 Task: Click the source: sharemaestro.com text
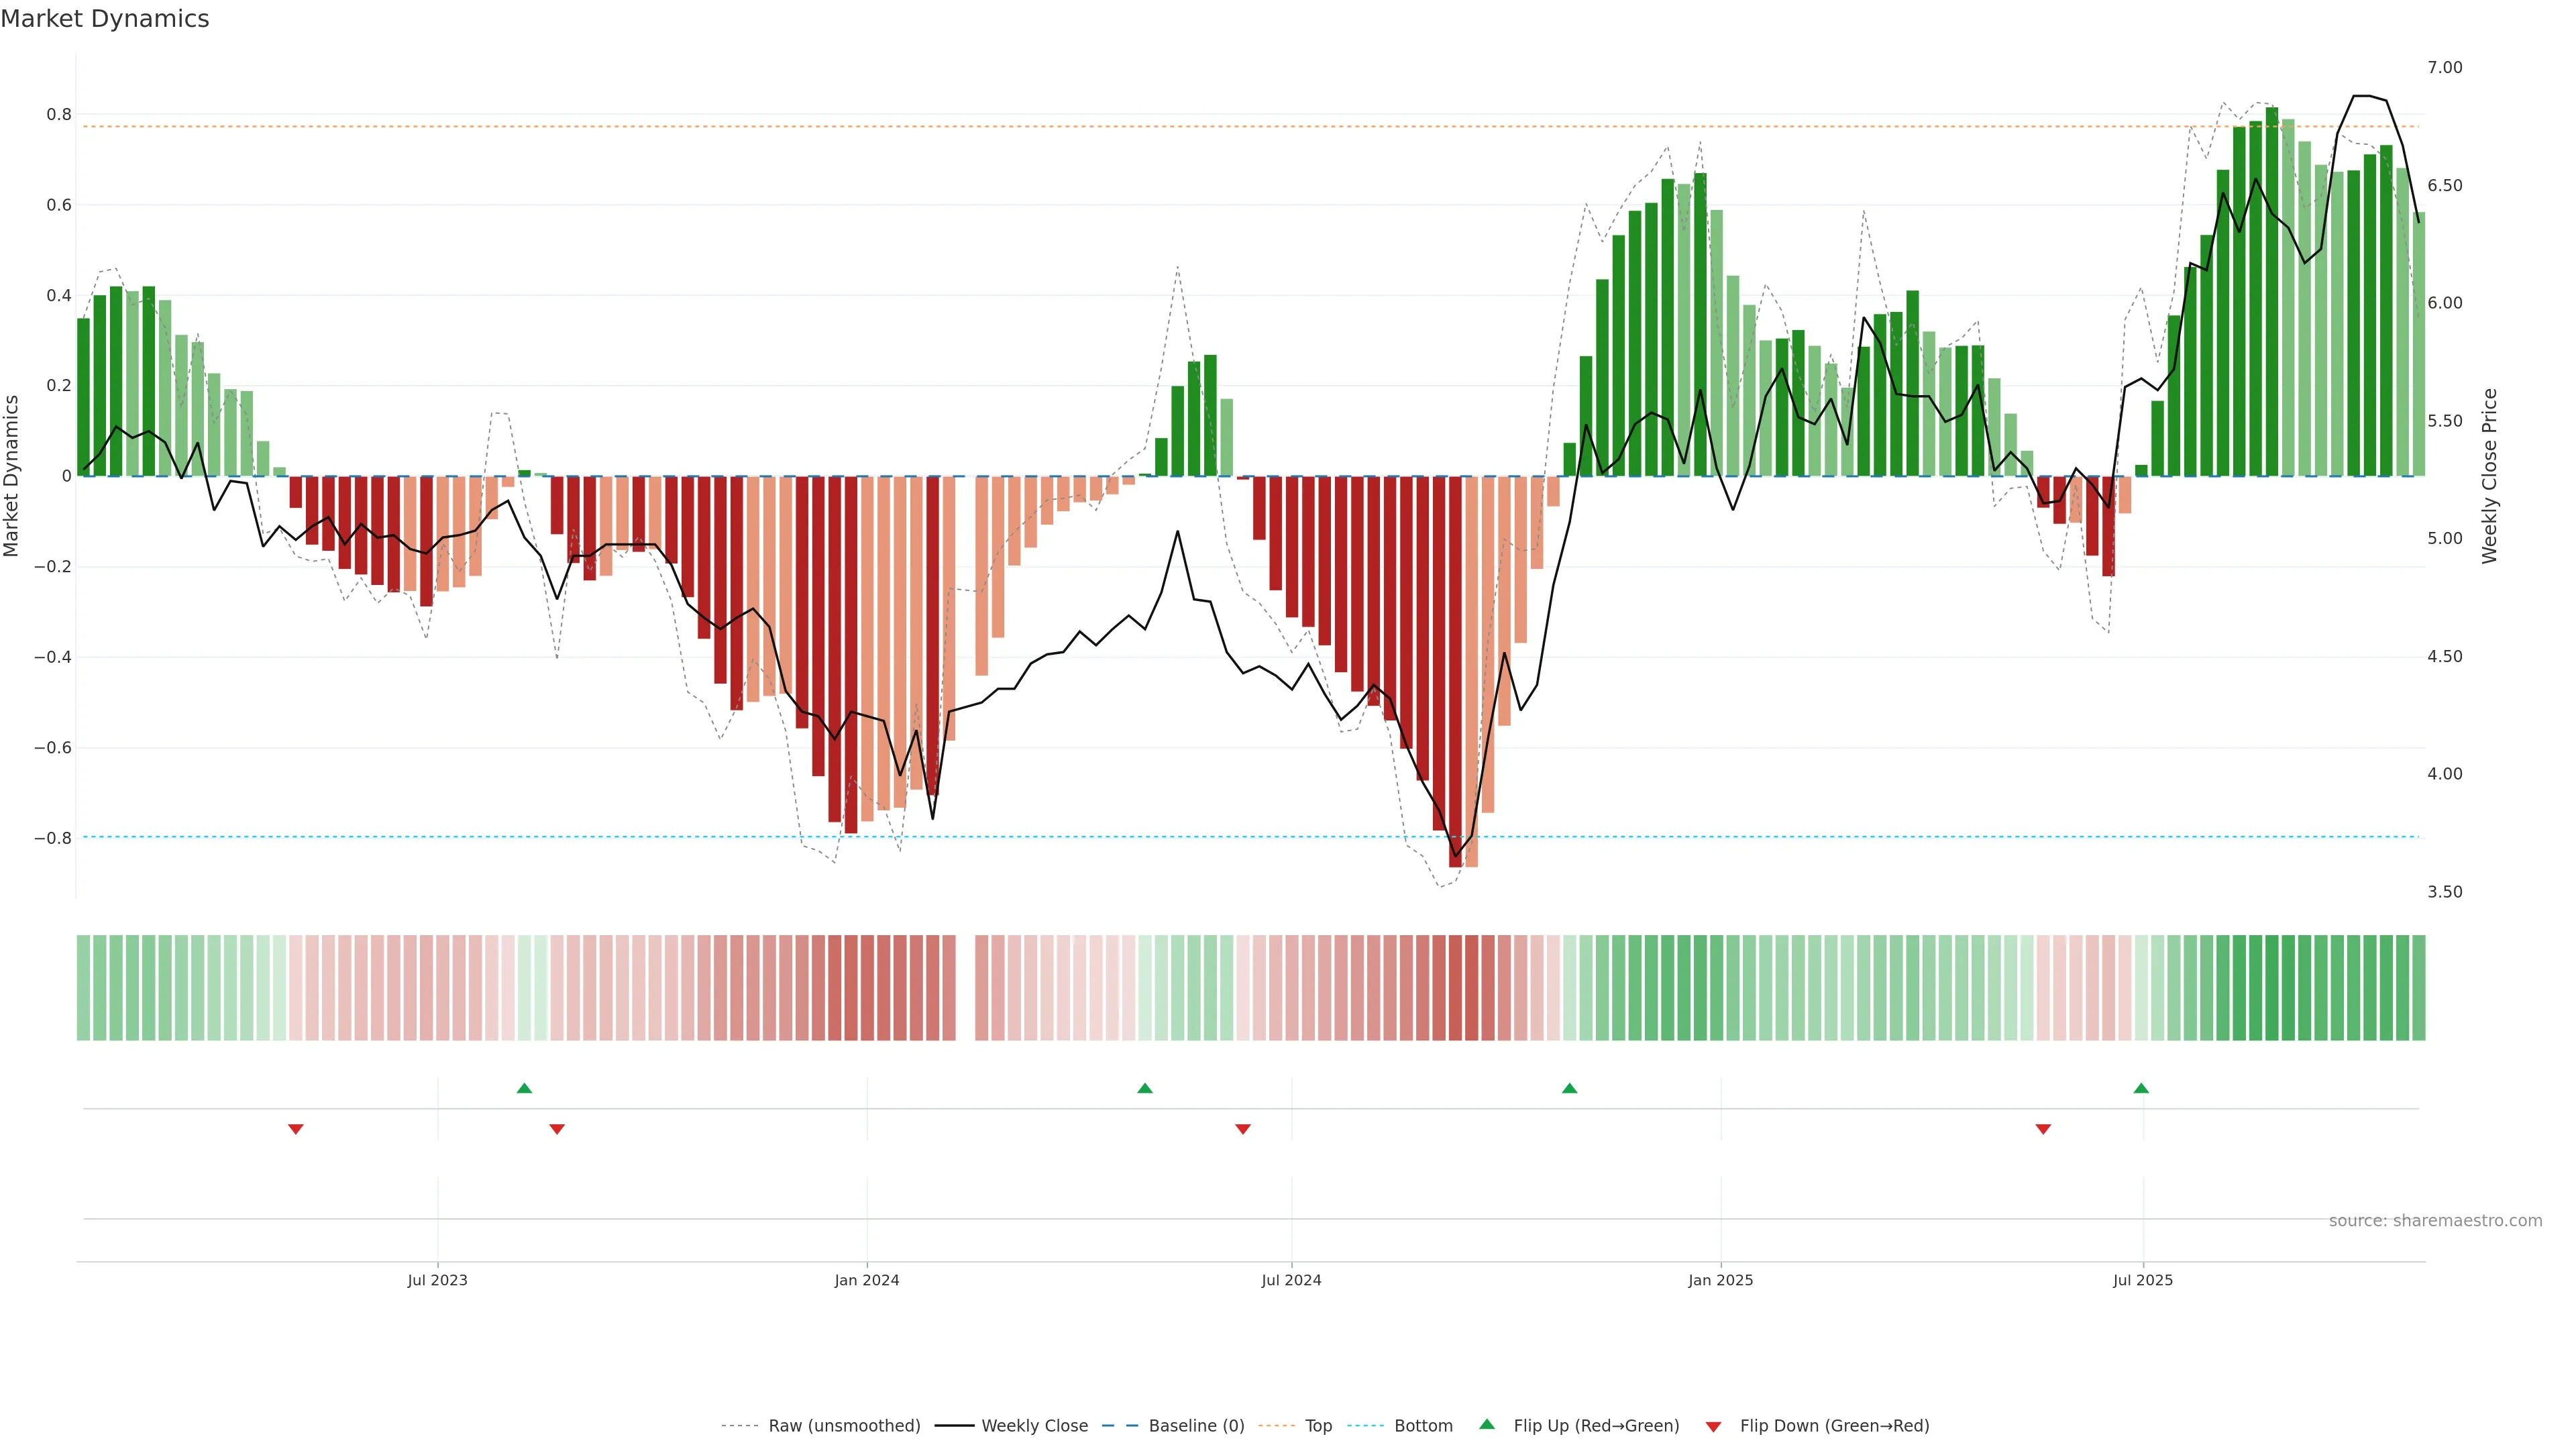point(2435,1221)
